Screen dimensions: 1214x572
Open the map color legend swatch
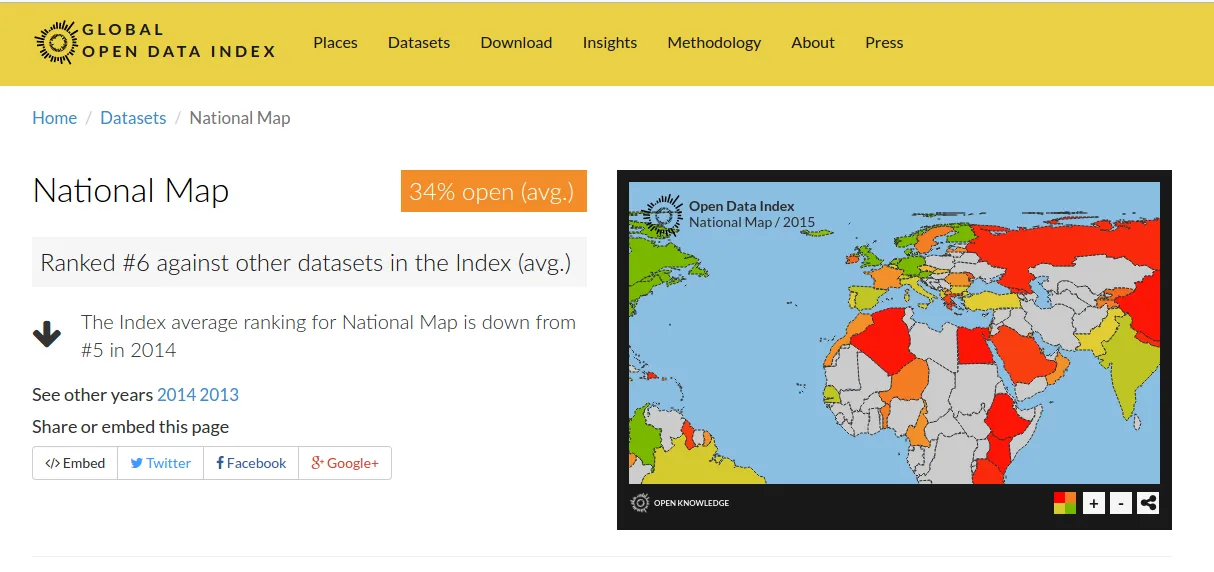(x=1065, y=503)
